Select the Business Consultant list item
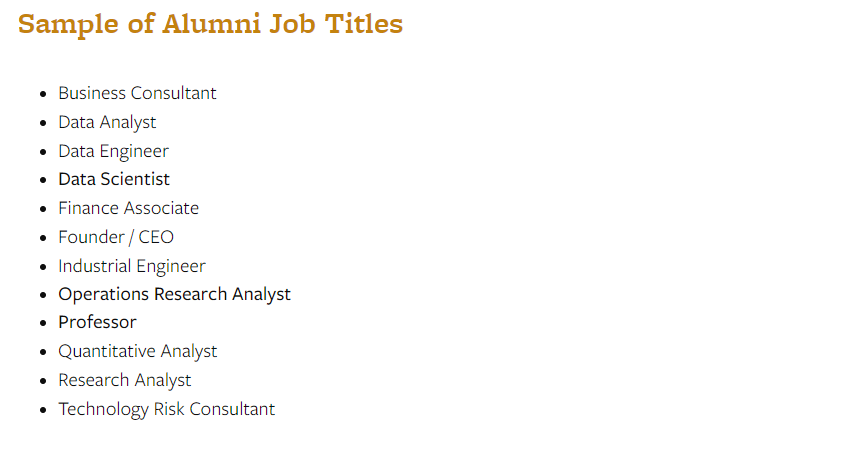Screen dimensions: 847x452 click(x=137, y=93)
